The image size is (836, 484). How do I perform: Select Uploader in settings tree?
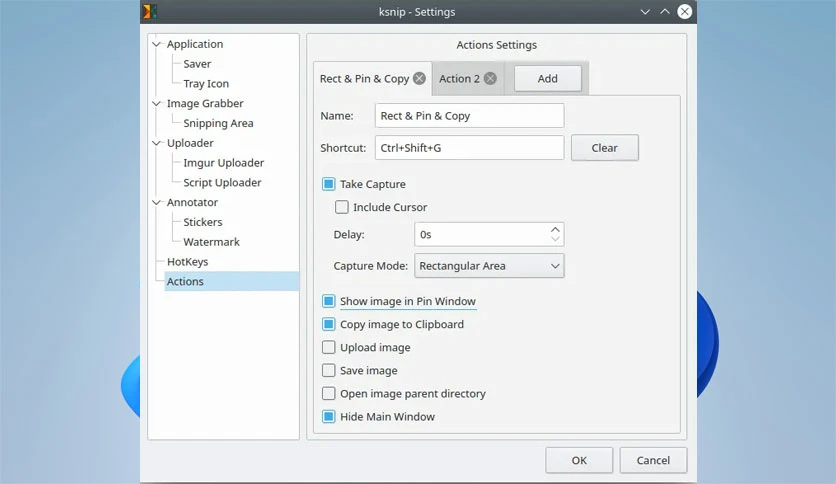190,143
